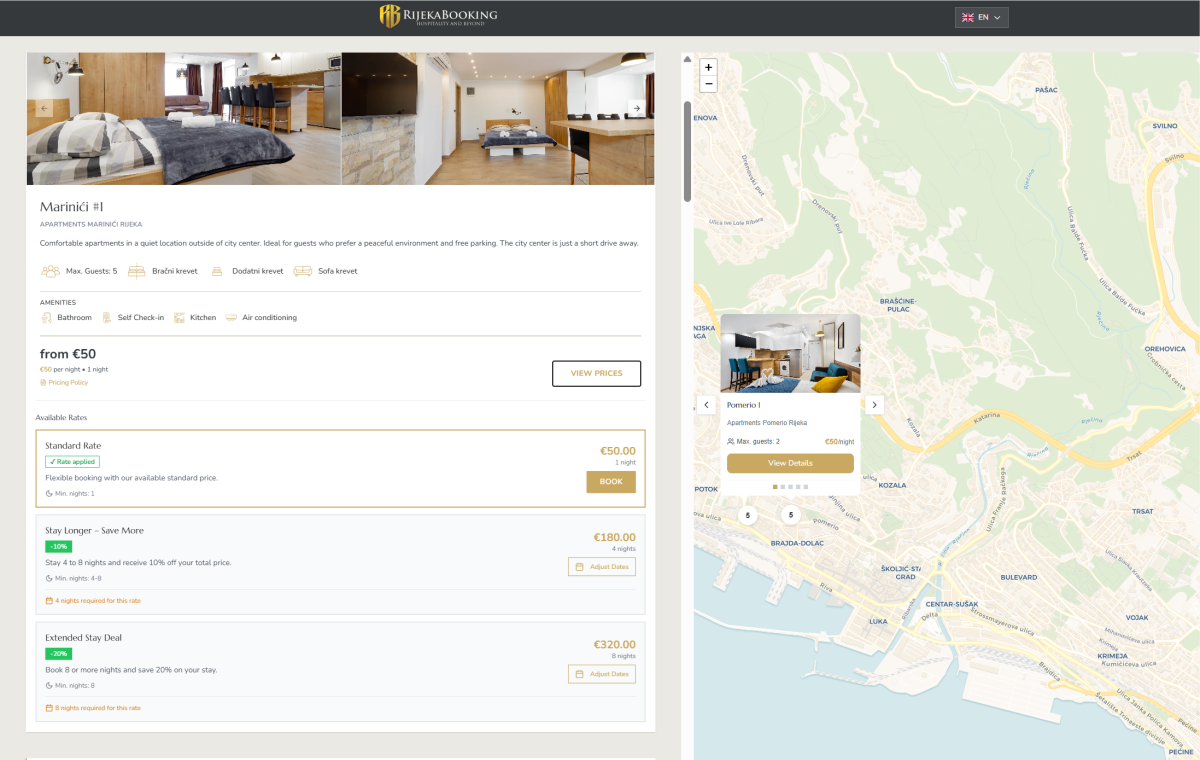This screenshot has width=1200, height=760.
Task: Adjust dates for Extended Stay Deal
Action: (x=601, y=674)
